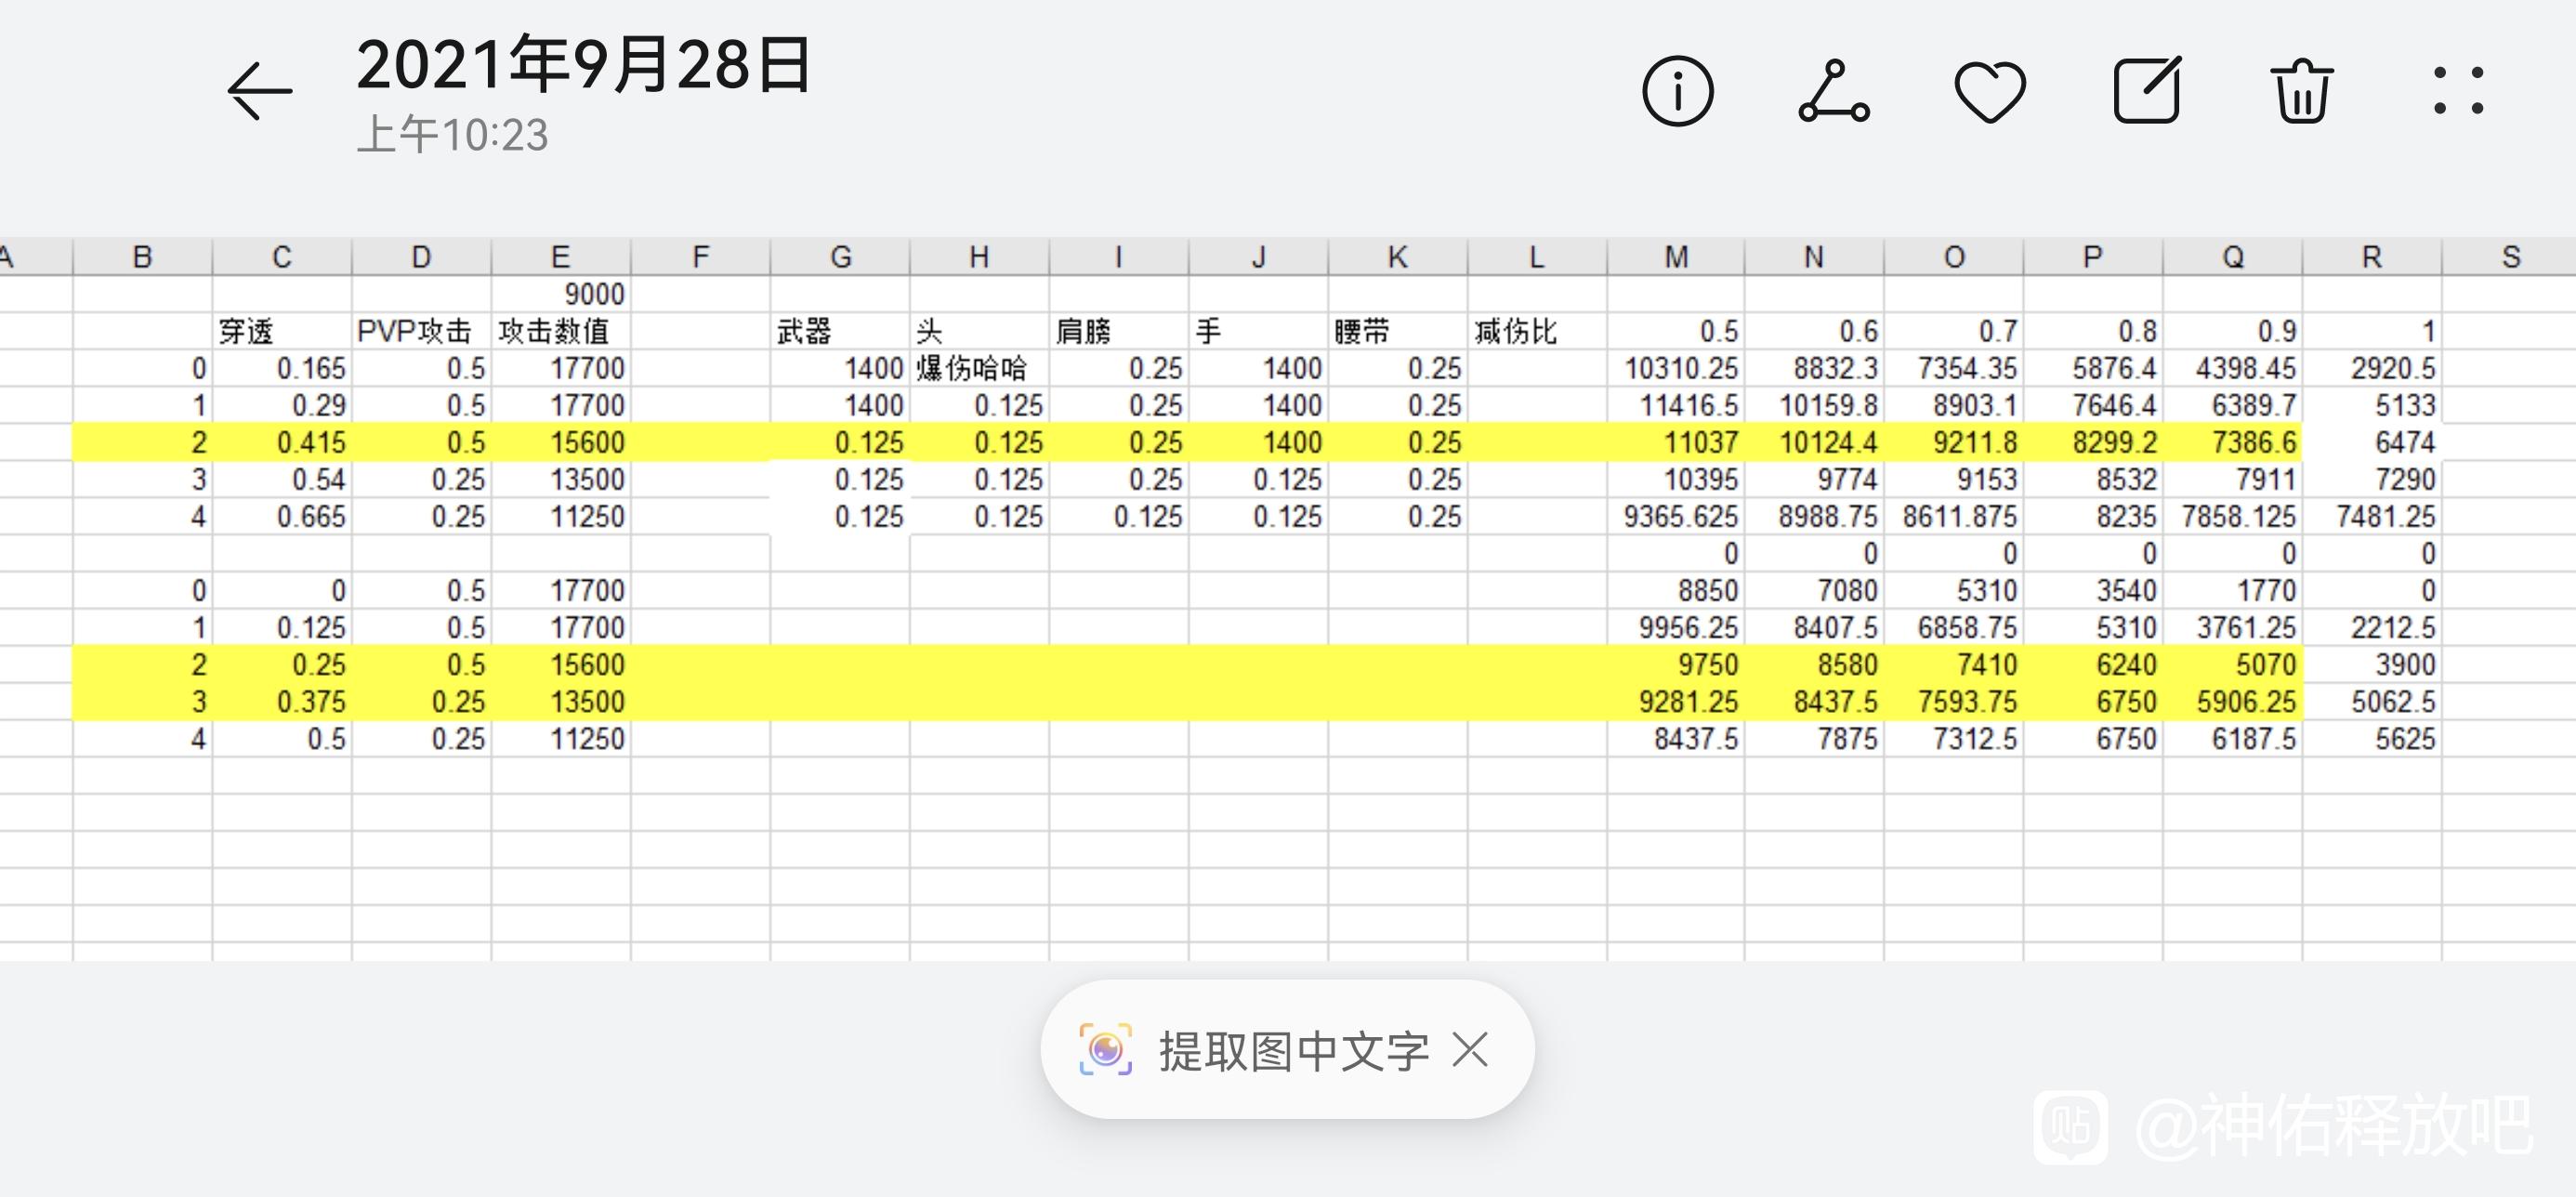Click cell with value 0.54
The height and width of the screenshot is (1197, 2576).
282,479
